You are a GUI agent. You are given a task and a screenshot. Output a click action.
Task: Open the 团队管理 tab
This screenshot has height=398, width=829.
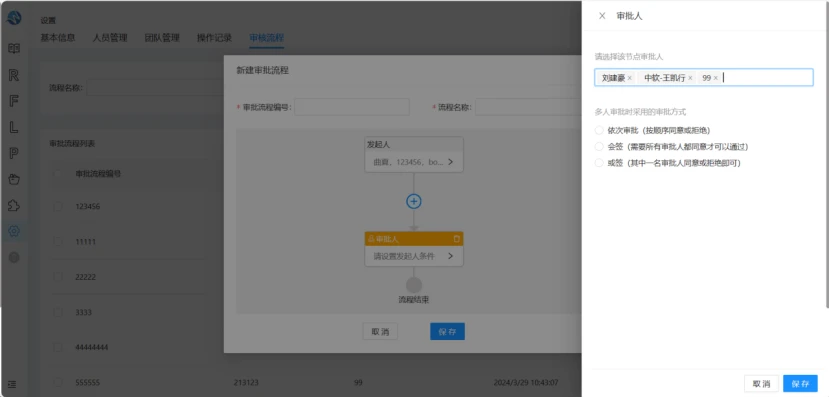[x=162, y=38]
